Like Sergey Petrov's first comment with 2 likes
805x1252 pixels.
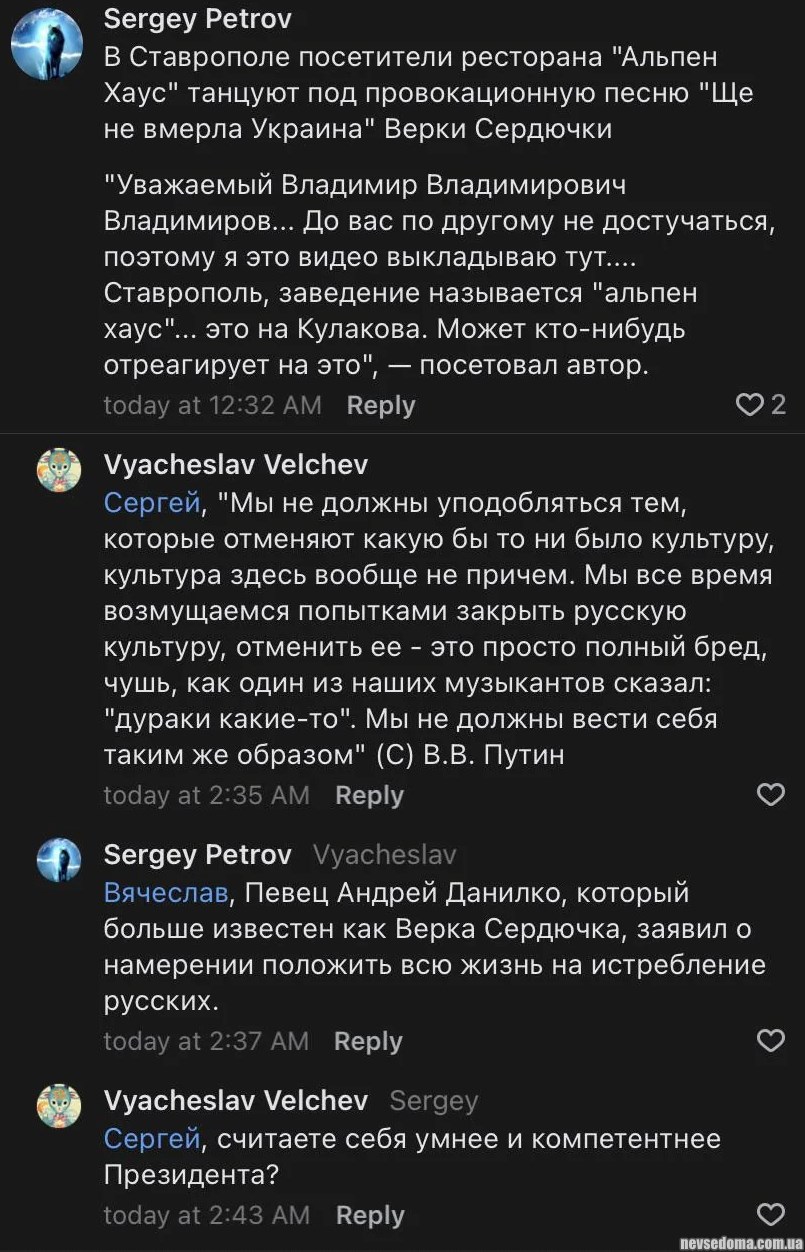[x=749, y=404]
